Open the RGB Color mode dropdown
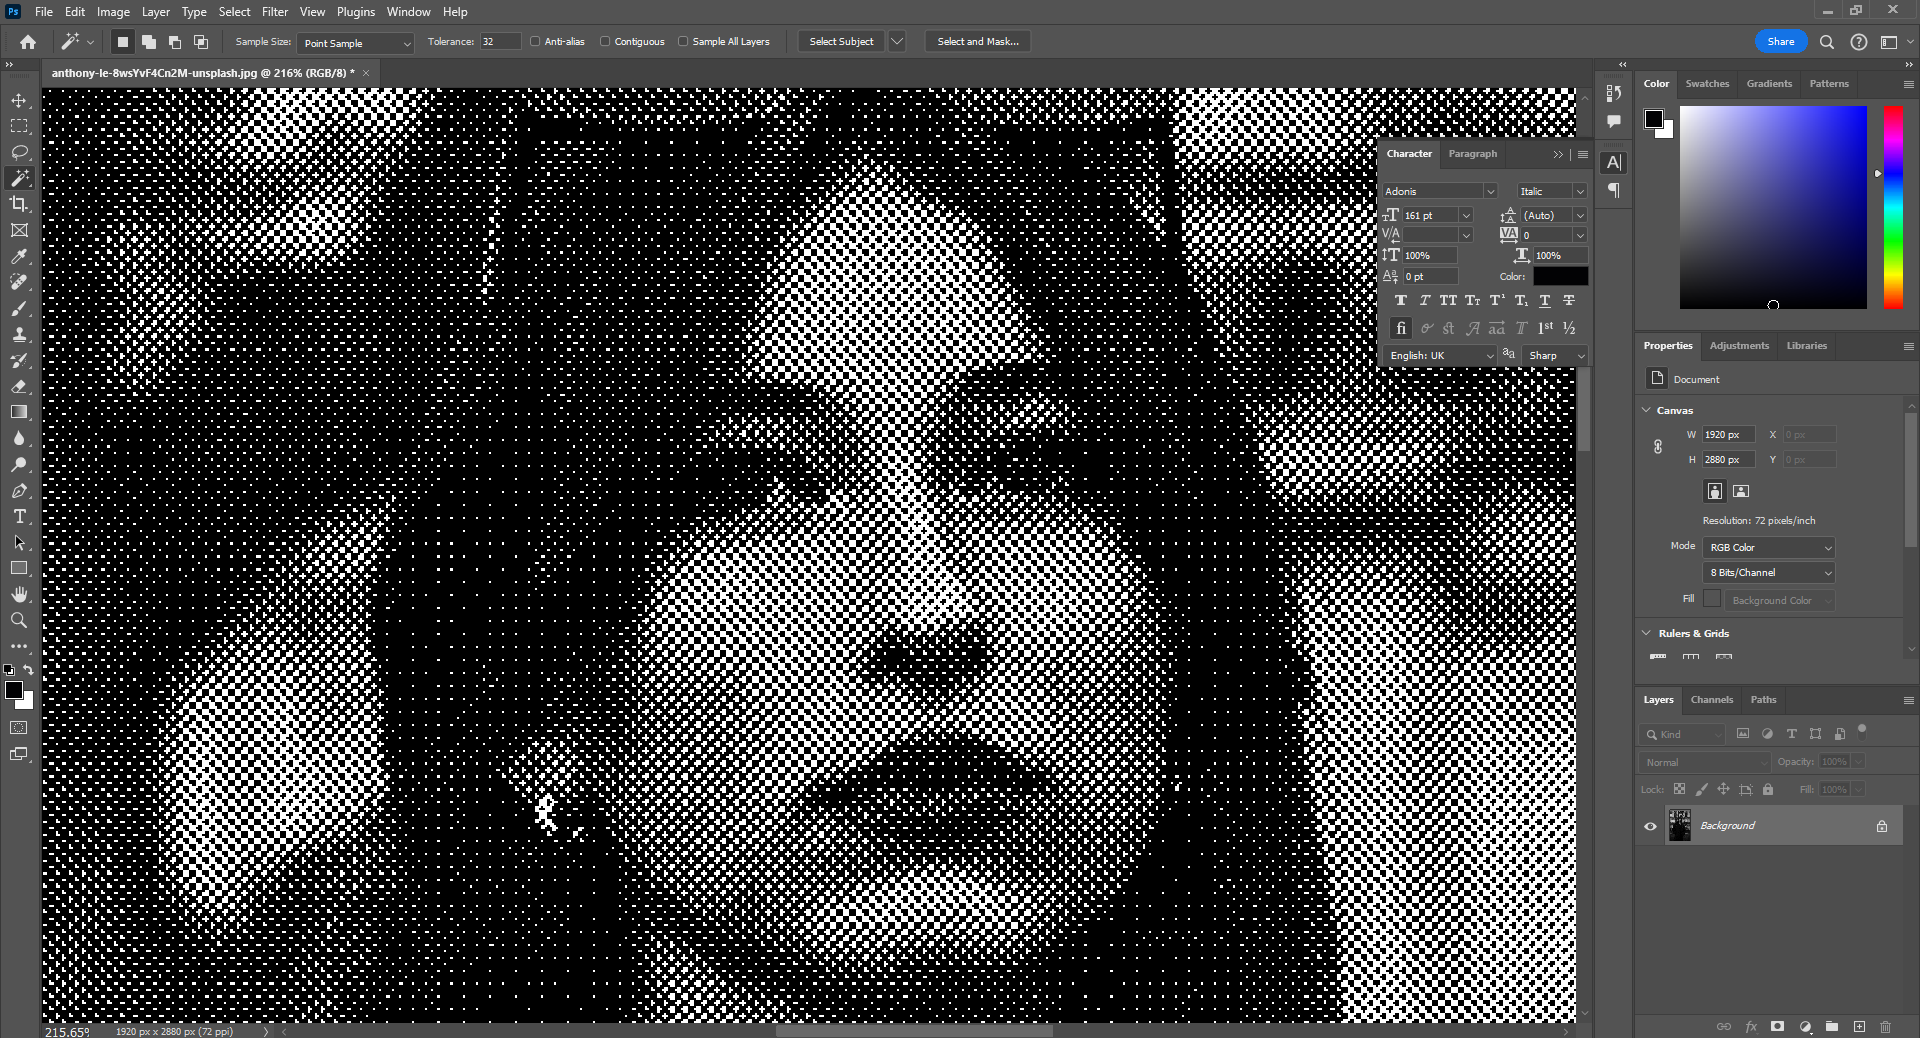 click(1769, 547)
